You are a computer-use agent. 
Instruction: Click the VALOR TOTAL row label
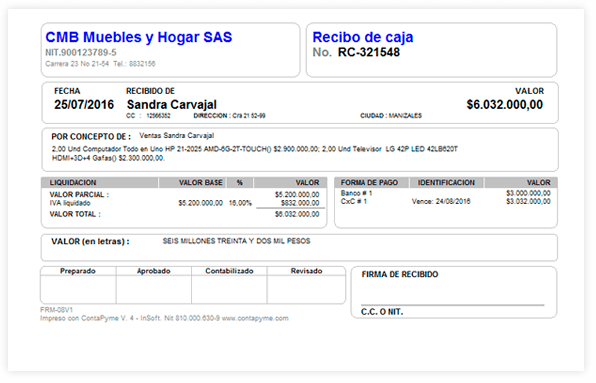tap(75, 214)
